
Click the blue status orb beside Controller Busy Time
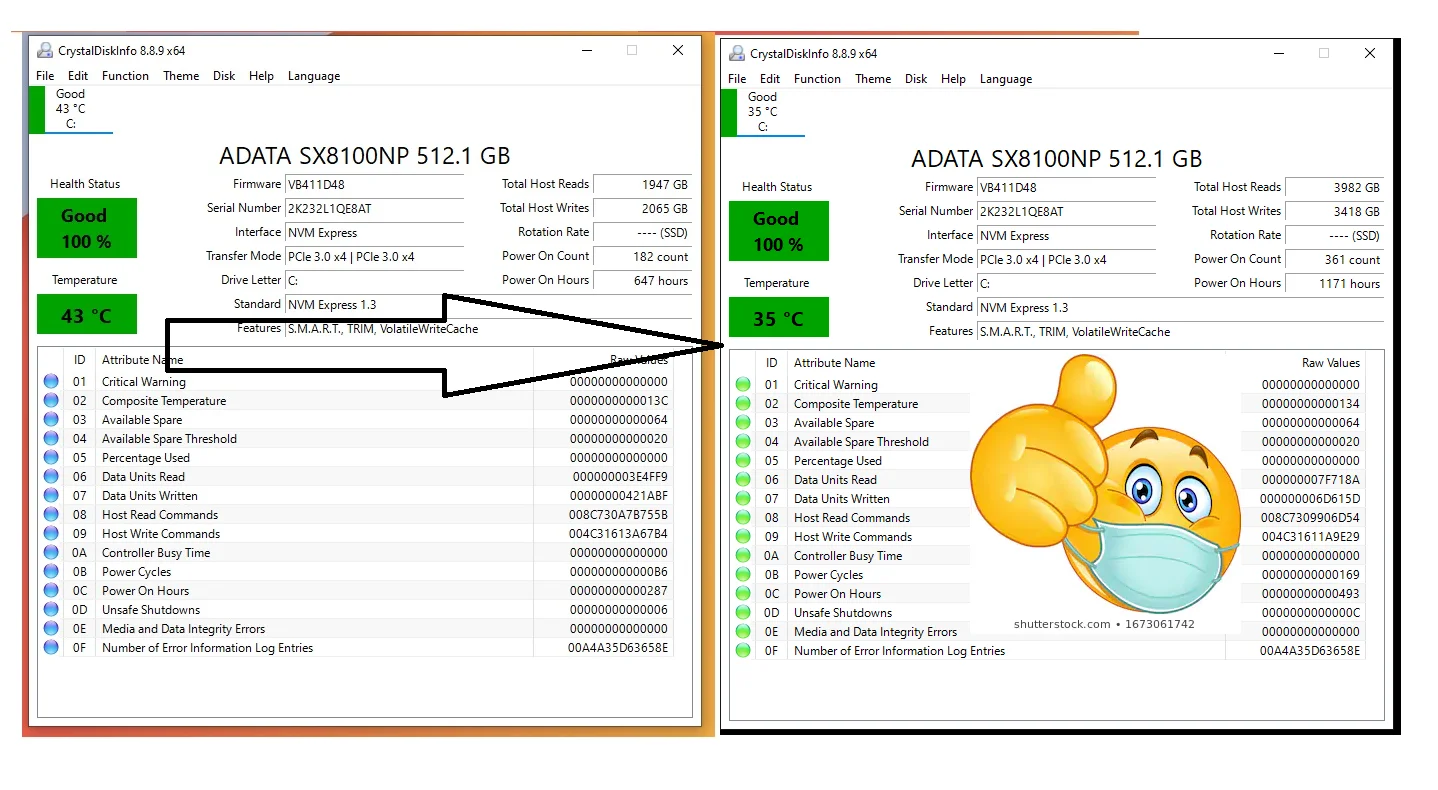pyautogui.click(x=51, y=553)
